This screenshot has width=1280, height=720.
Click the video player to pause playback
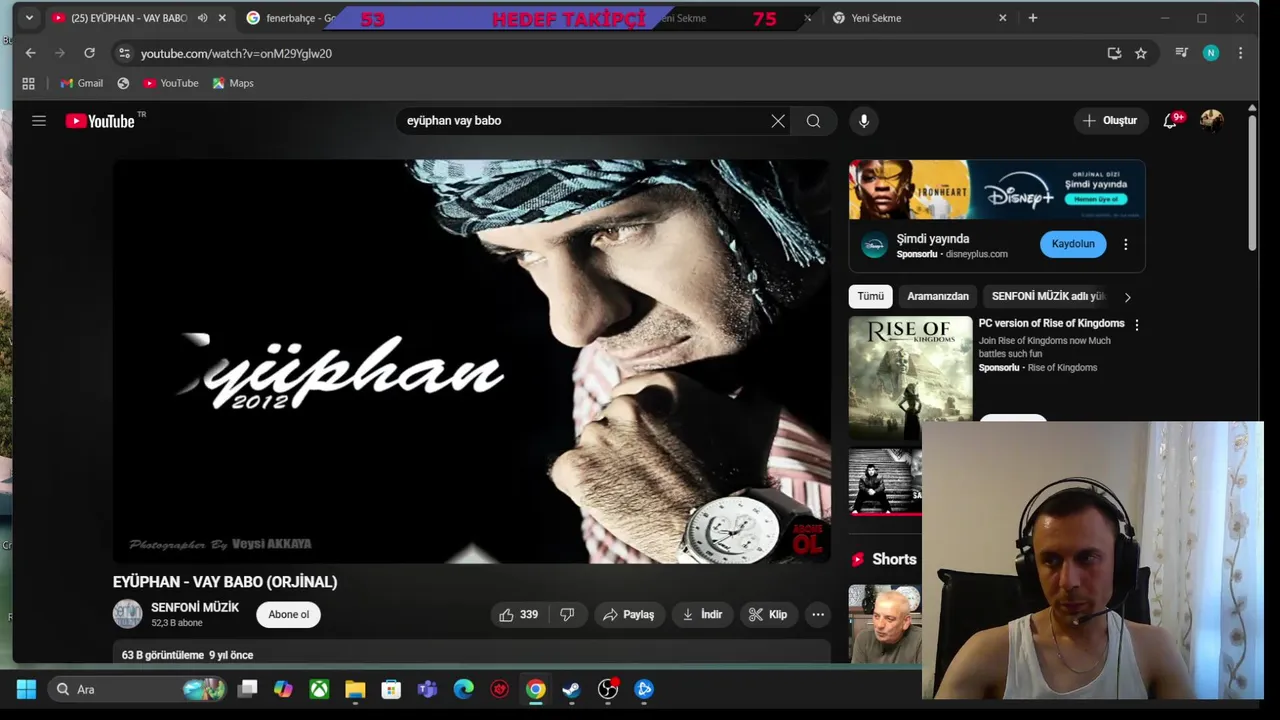point(471,361)
